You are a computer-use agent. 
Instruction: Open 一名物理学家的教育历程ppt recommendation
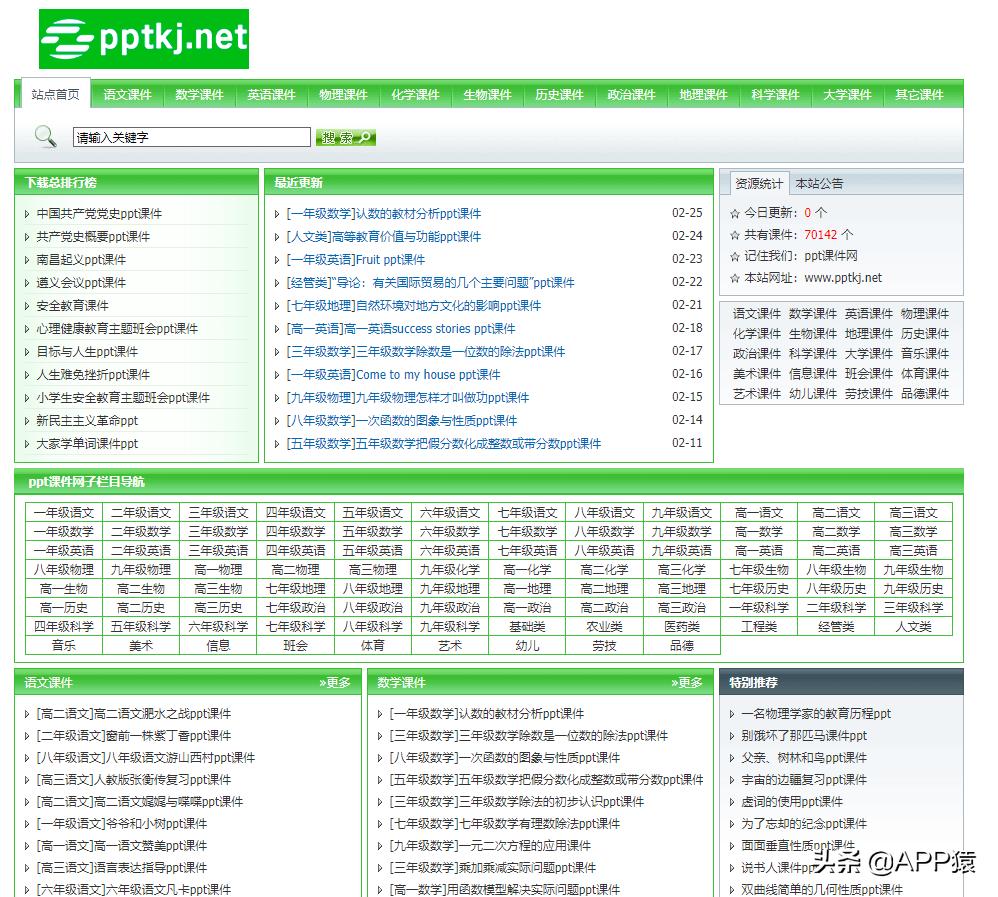click(x=815, y=713)
